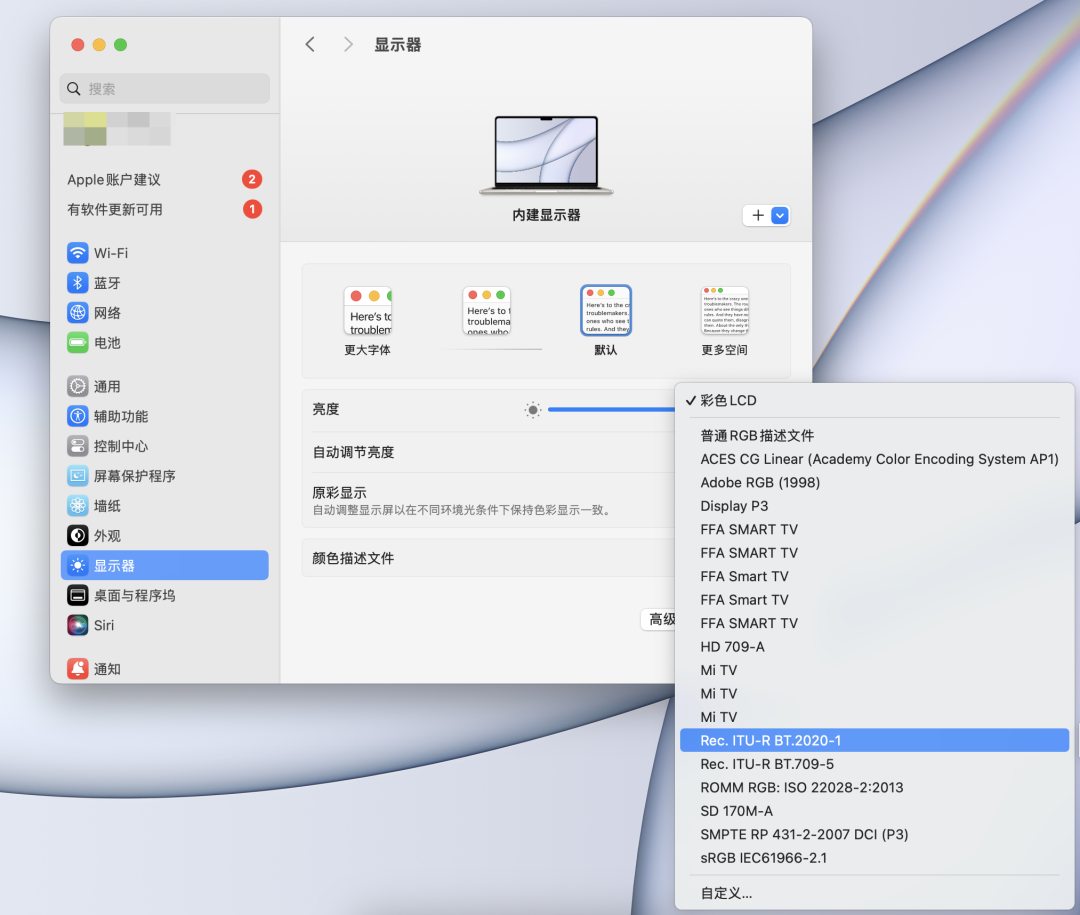
Task: Select the 内建显示器 laptop display image
Action: tap(546, 155)
